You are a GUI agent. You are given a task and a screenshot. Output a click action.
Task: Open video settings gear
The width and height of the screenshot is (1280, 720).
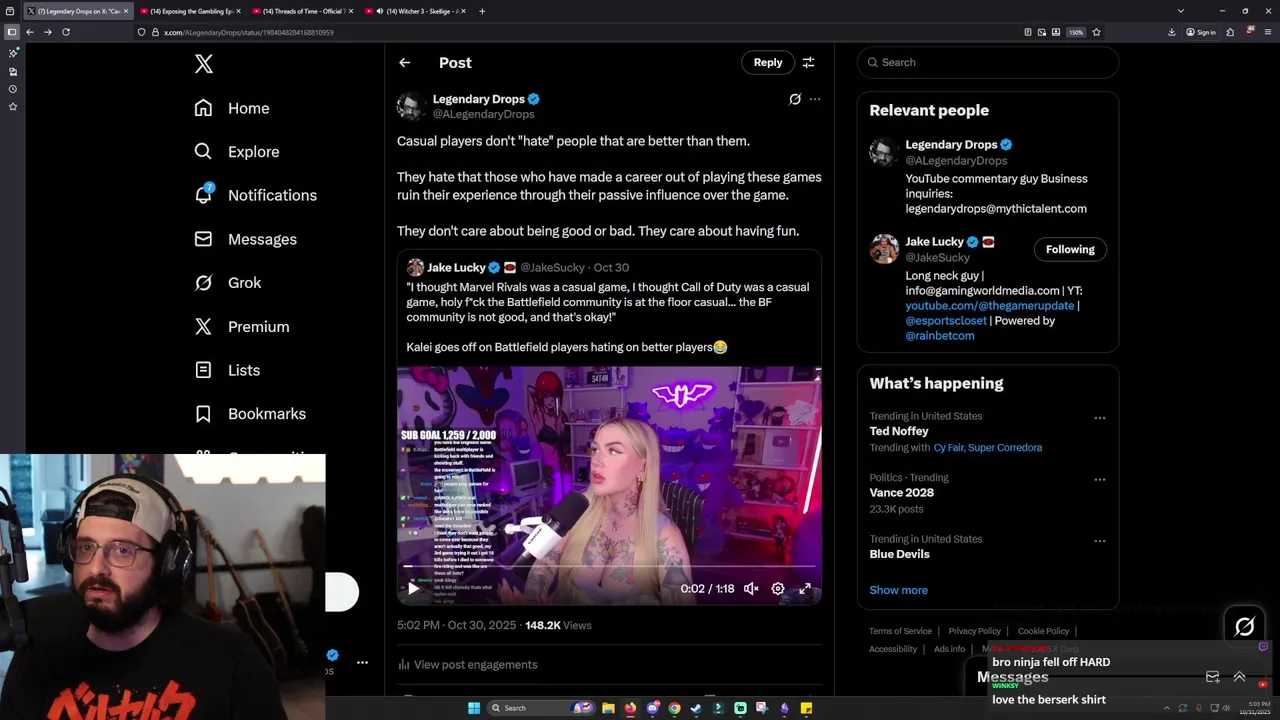tap(778, 589)
